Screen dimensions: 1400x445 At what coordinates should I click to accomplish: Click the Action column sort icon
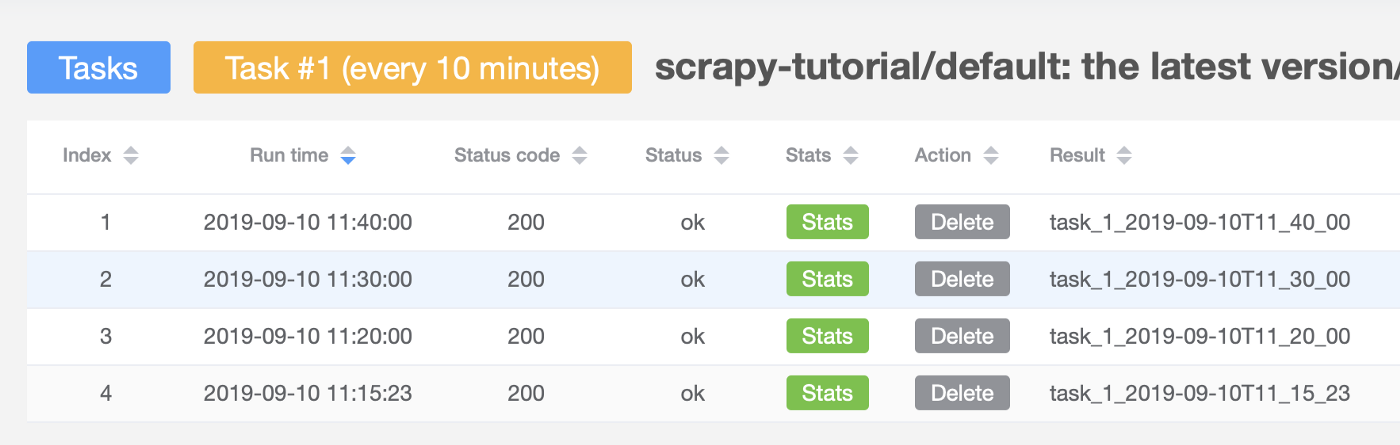(x=990, y=156)
